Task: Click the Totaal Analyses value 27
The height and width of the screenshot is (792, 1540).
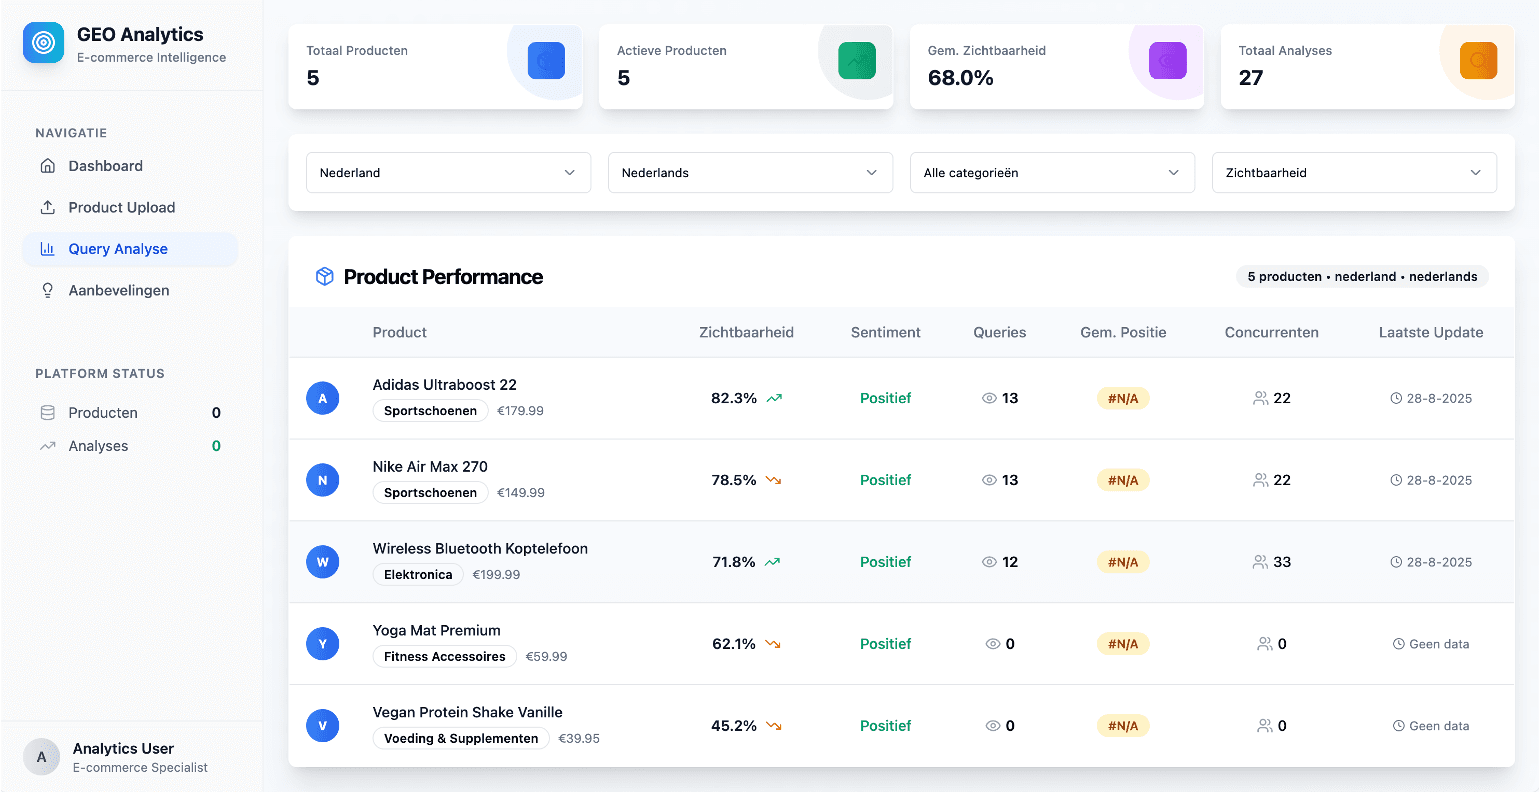Action: coord(1251,78)
